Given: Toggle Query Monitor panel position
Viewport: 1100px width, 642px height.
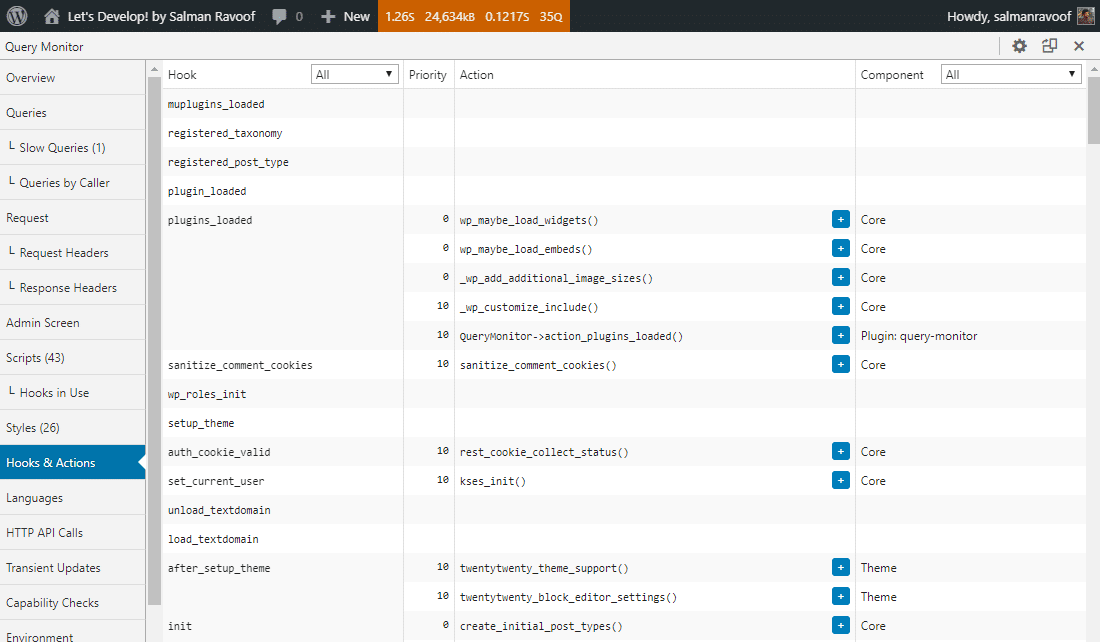Looking at the screenshot, I should pos(1049,46).
